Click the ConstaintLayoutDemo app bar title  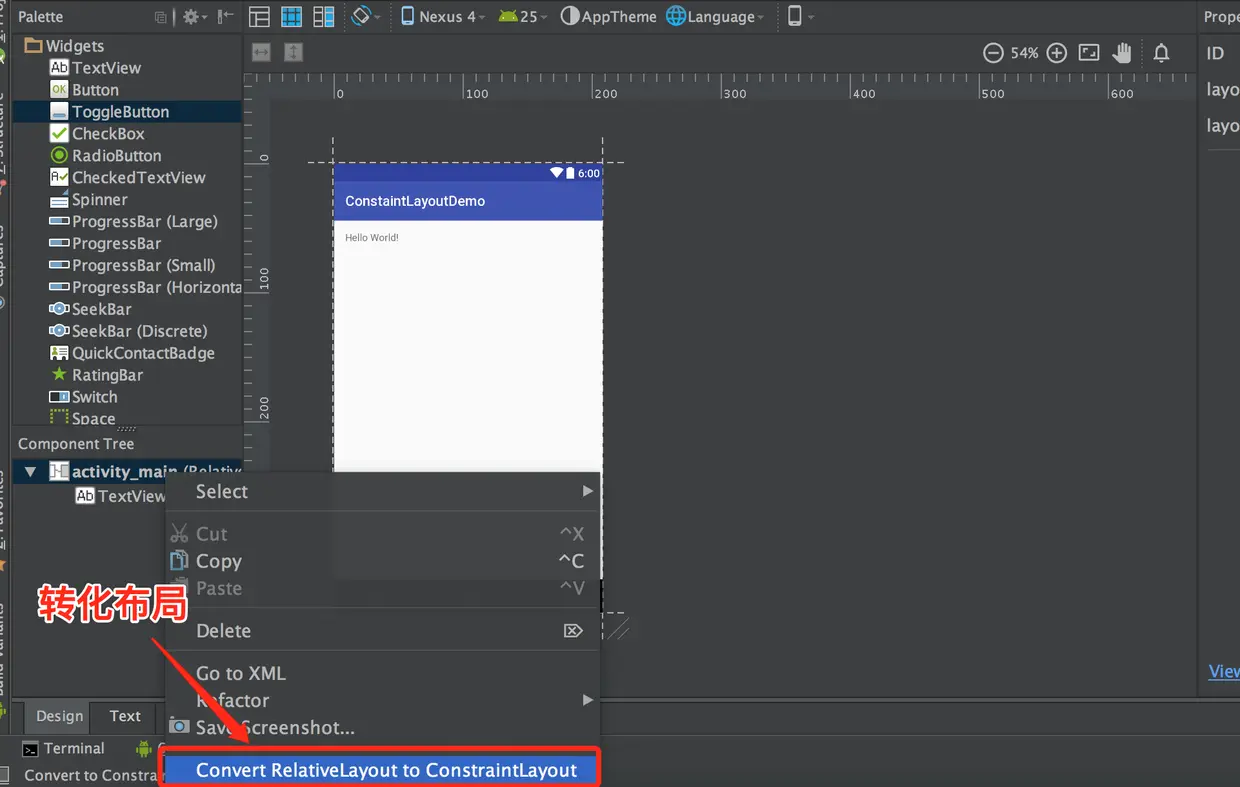point(415,201)
